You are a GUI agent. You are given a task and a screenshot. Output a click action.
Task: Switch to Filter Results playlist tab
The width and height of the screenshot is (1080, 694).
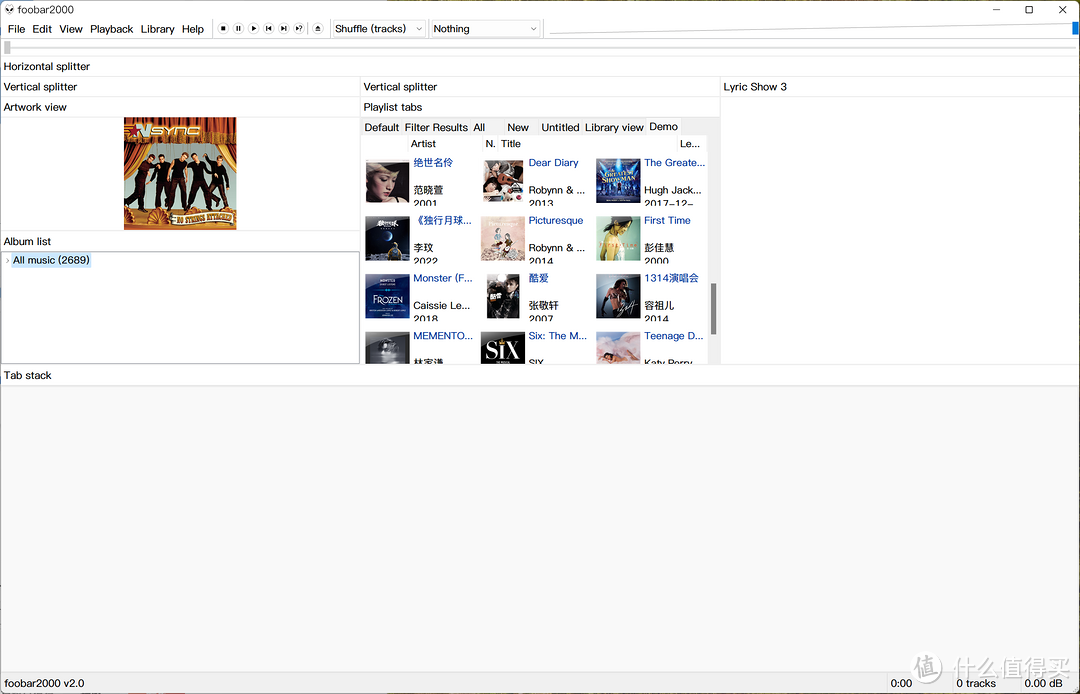436,127
